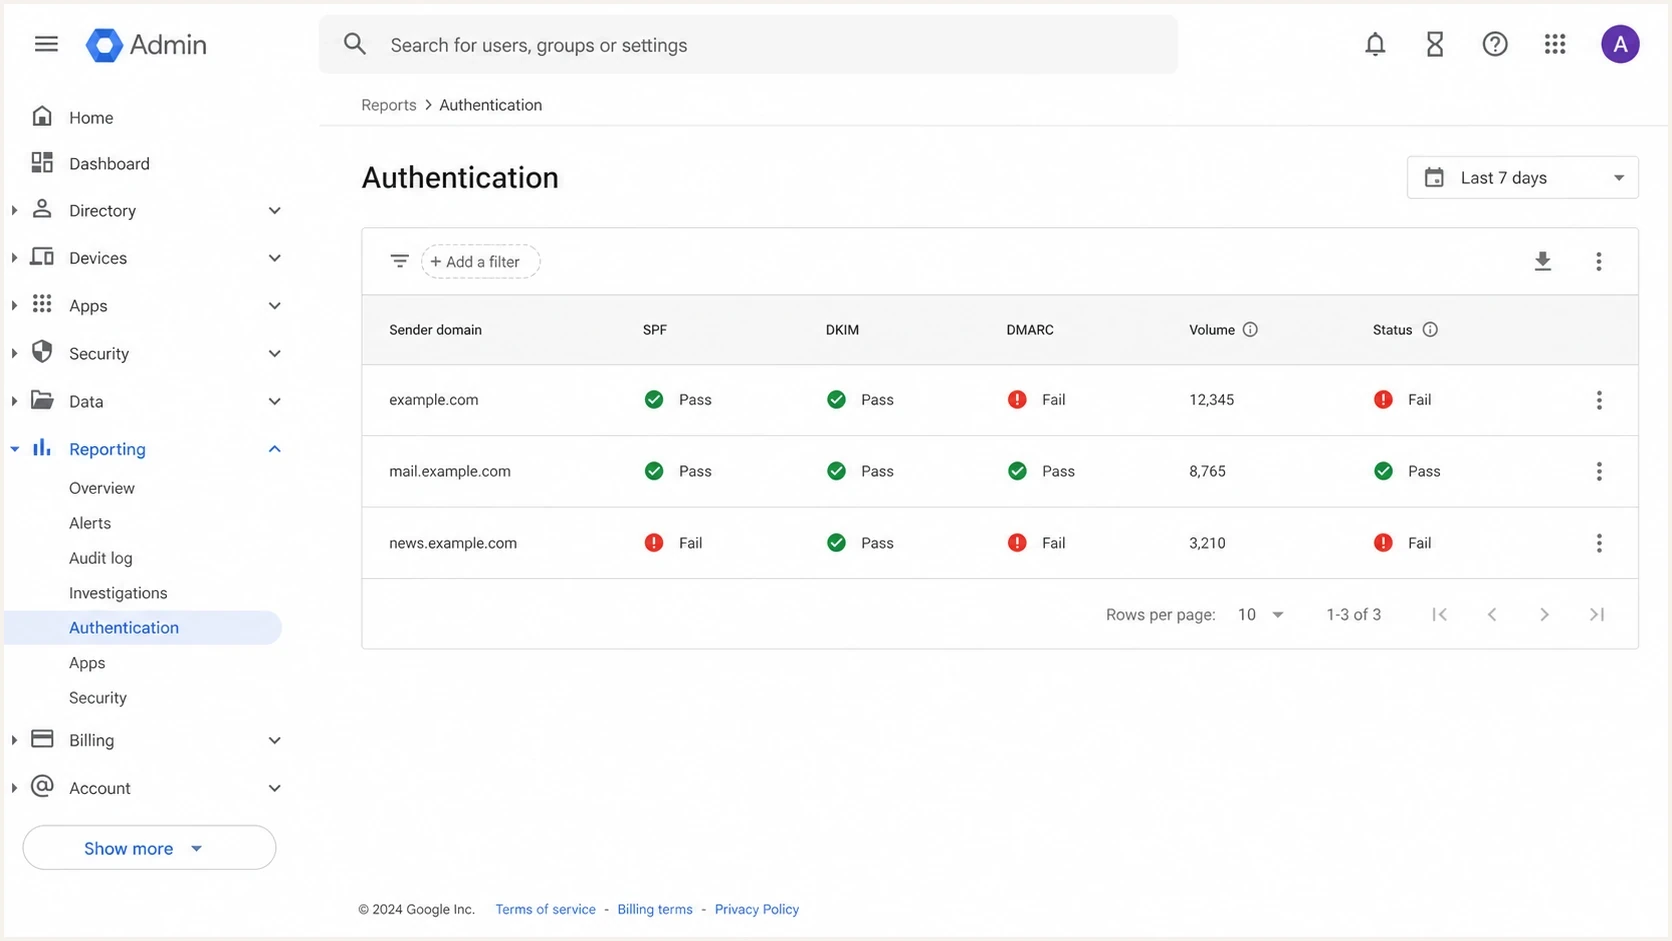Click Add a filter chip
Viewport: 1672px width, 941px height.
pyautogui.click(x=481, y=262)
